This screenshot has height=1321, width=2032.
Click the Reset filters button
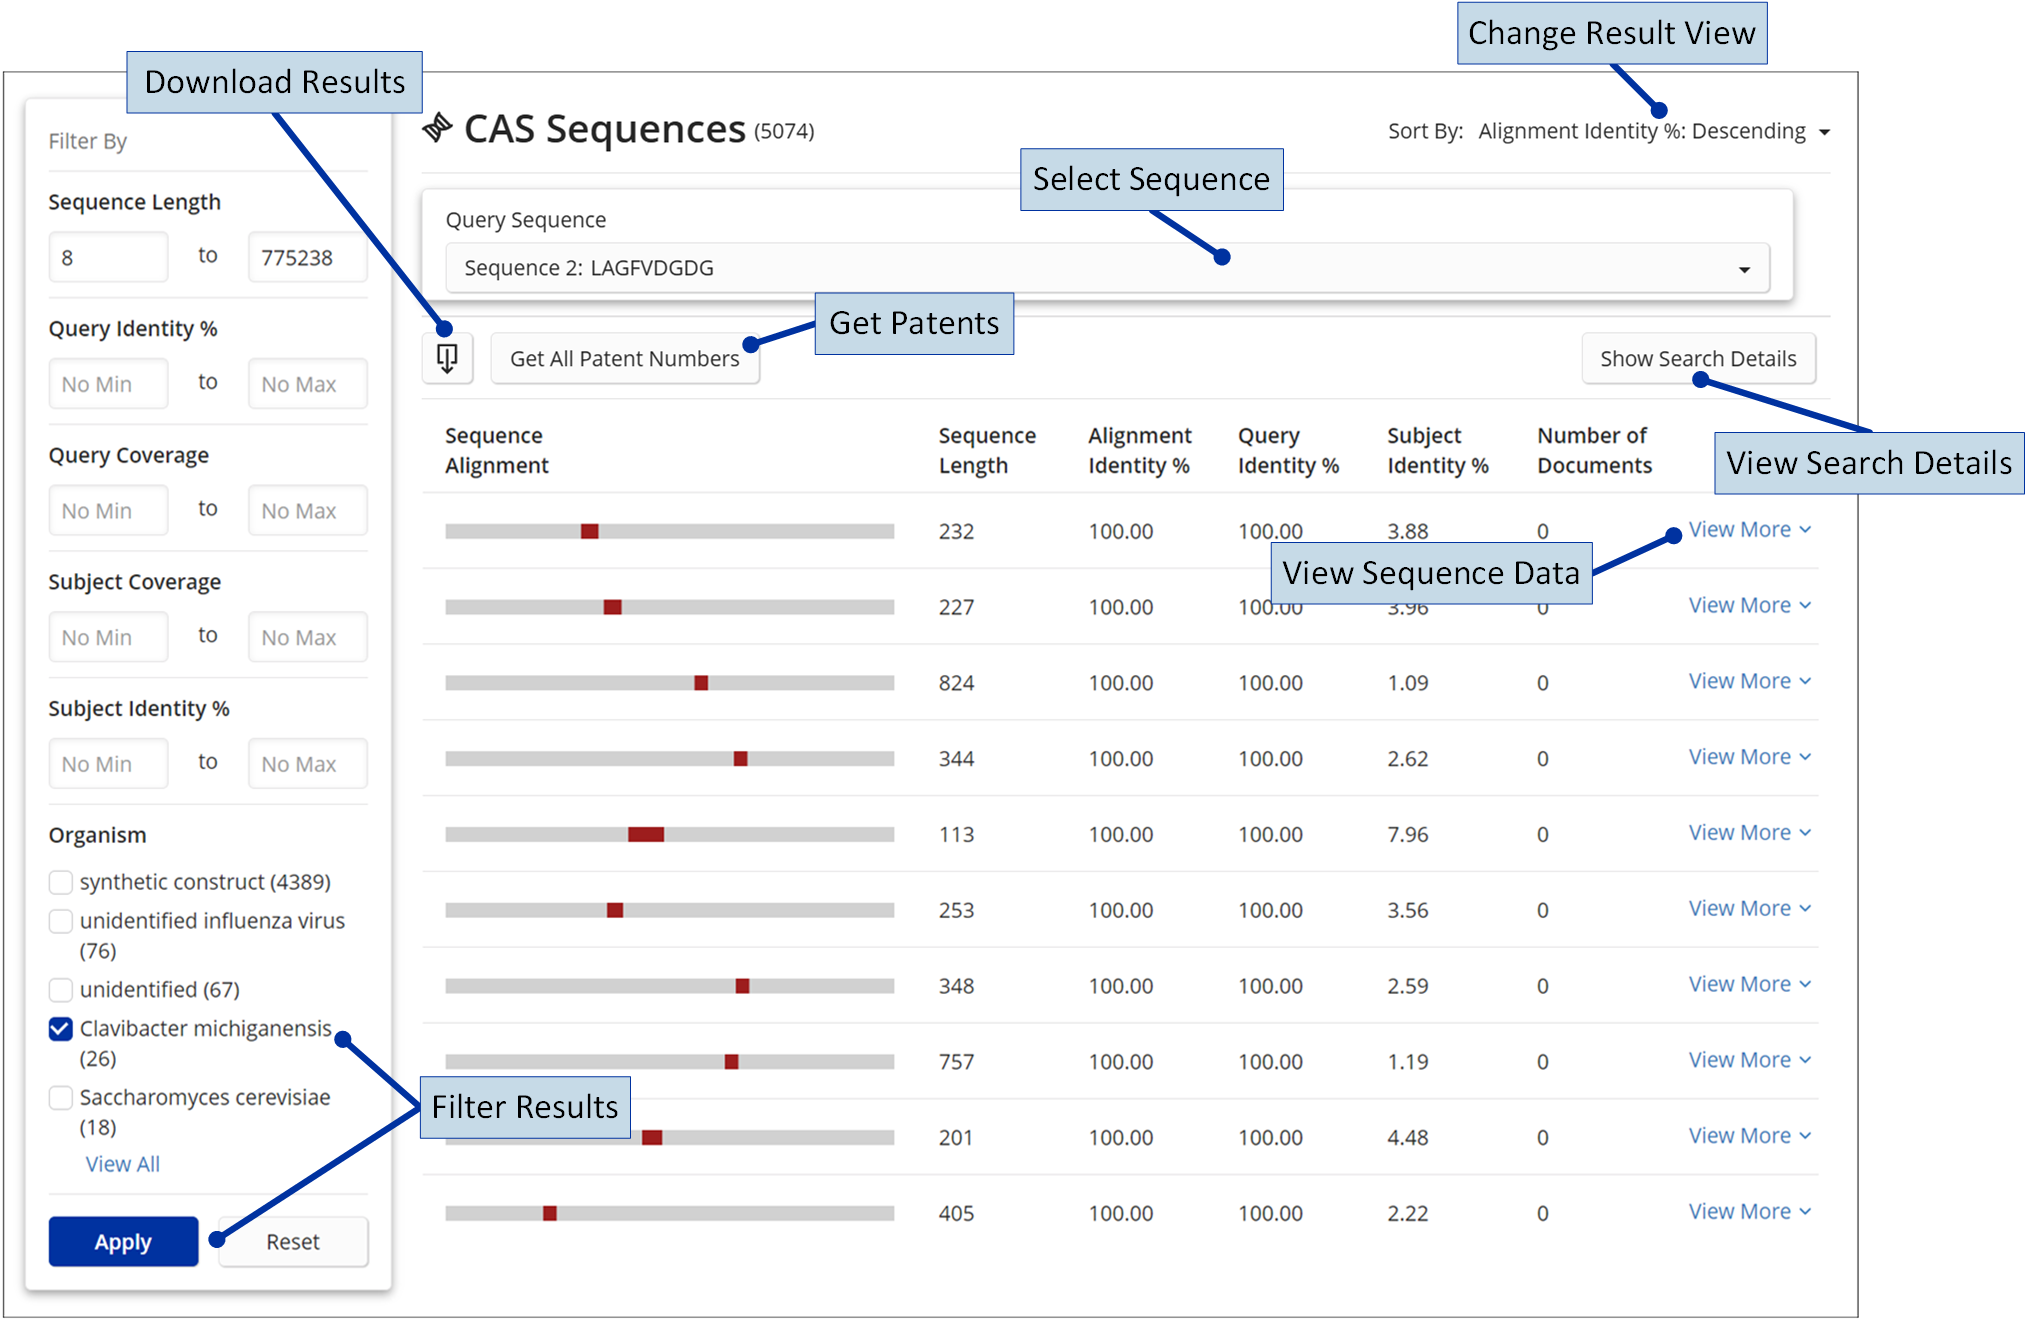coord(293,1242)
